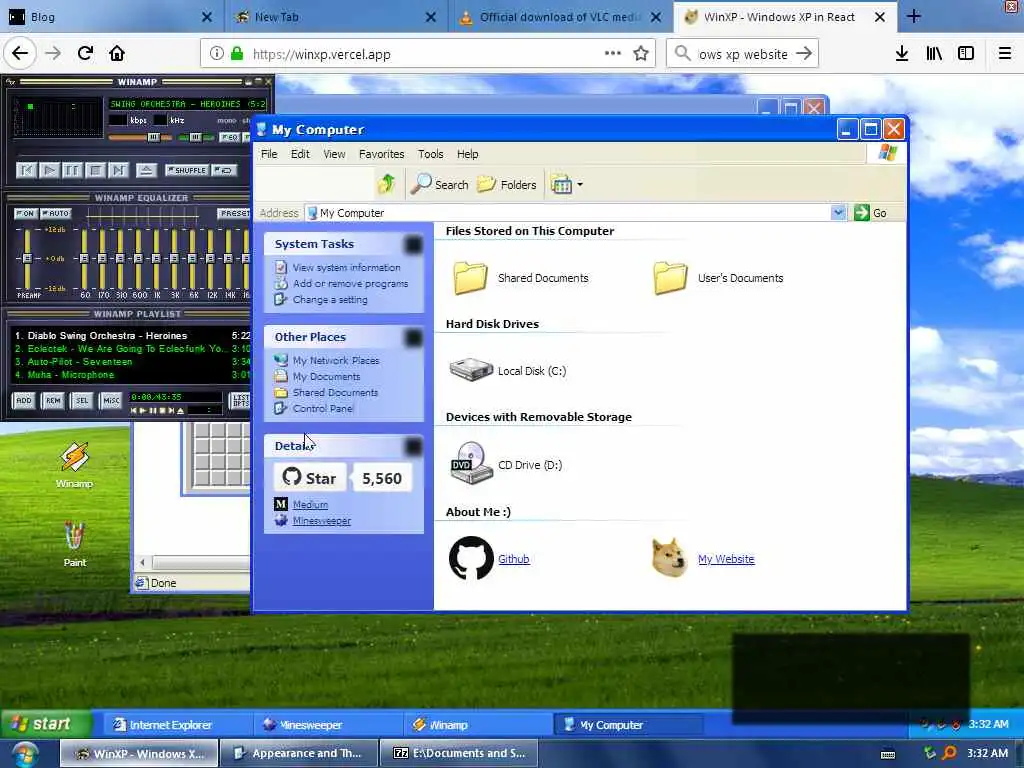Toggle Winamp SHUFFLE button

point(187,170)
